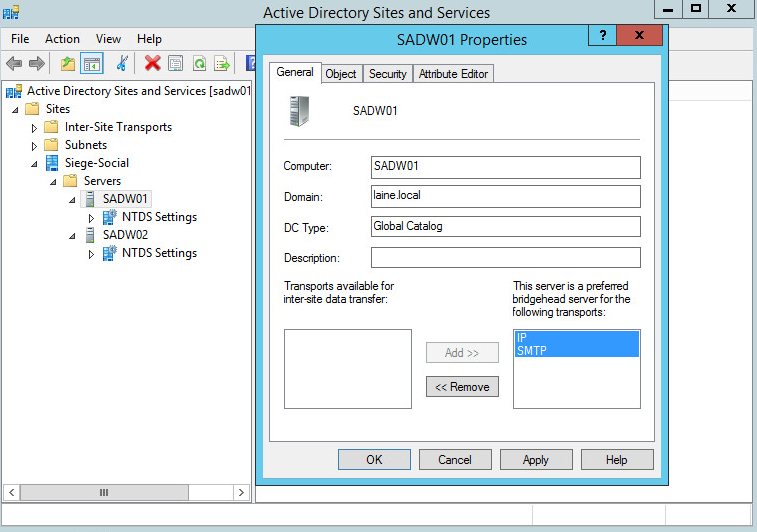Click the Back arrow toolbar icon

click(x=14, y=63)
